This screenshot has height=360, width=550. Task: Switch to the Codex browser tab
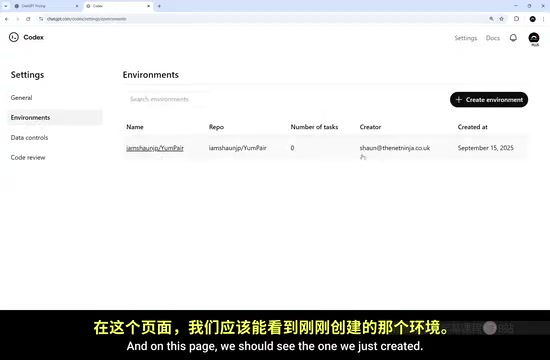[118, 6]
